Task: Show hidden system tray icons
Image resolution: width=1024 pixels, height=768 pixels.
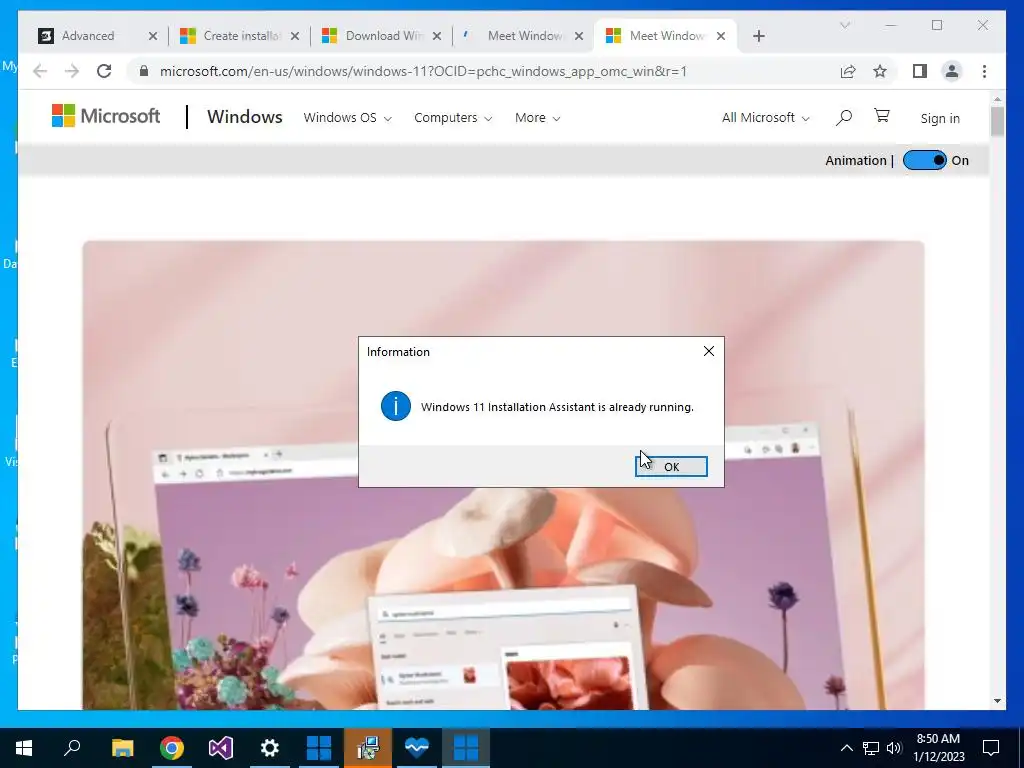Action: (846, 748)
